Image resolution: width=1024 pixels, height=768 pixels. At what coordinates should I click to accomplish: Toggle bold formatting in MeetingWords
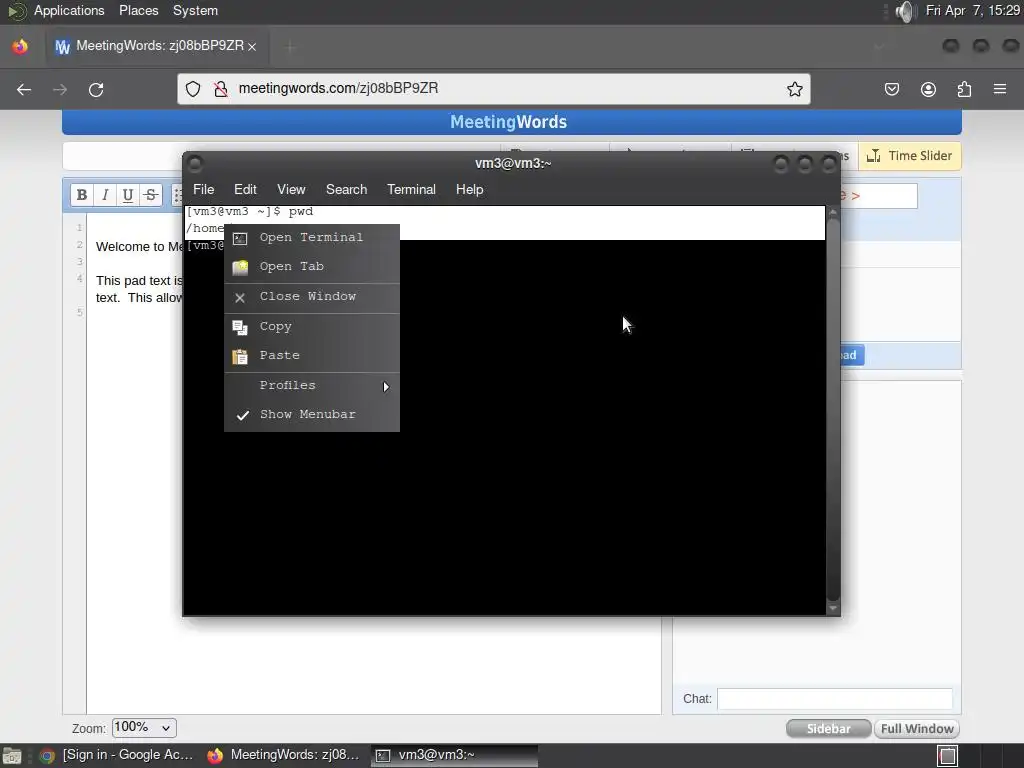82,195
